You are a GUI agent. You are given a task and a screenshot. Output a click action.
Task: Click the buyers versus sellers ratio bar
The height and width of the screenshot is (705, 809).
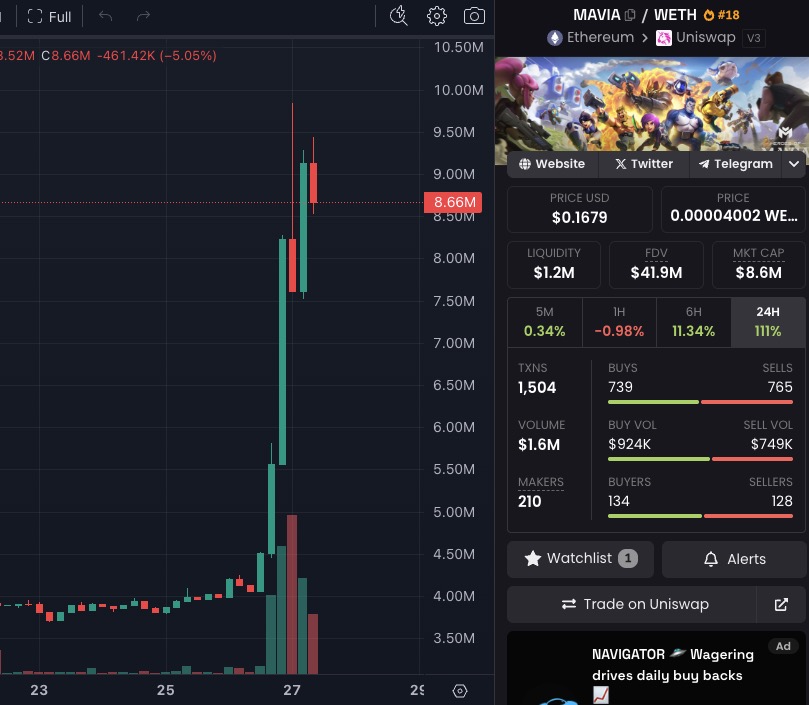700,516
